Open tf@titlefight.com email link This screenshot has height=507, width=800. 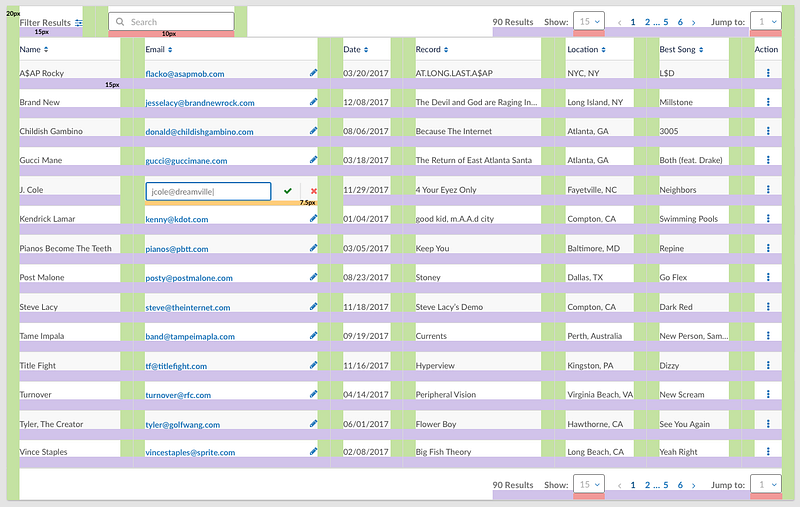click(x=176, y=366)
